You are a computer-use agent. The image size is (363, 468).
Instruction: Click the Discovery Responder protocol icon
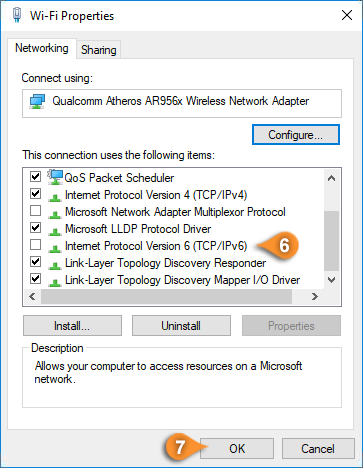point(55,265)
